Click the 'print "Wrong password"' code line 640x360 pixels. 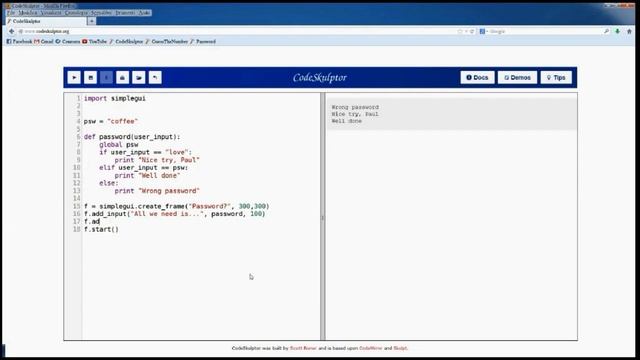pos(157,191)
